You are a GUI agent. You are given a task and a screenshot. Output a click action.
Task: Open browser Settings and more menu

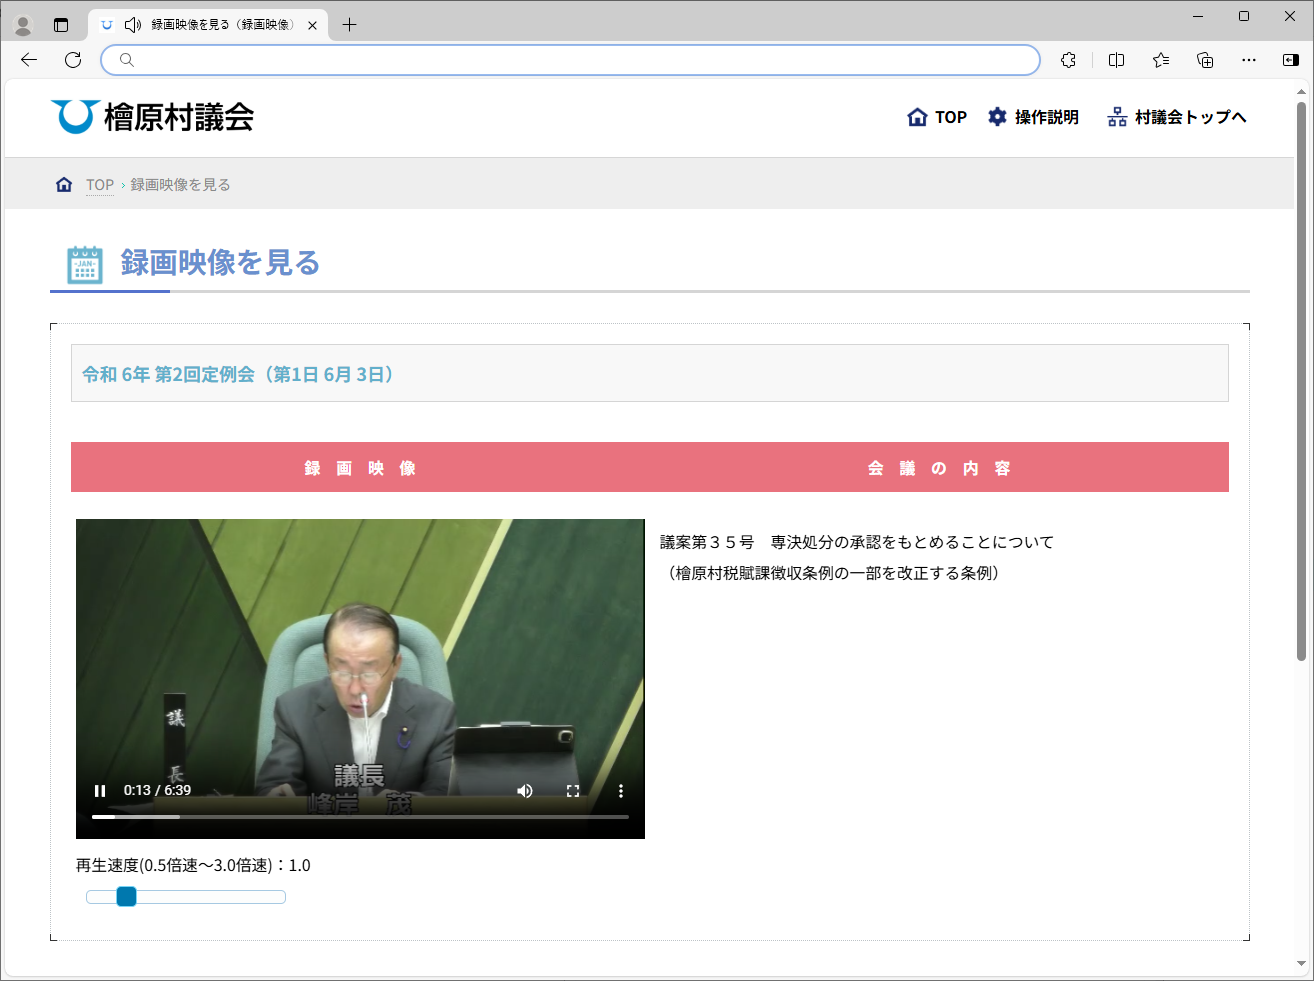(1249, 60)
